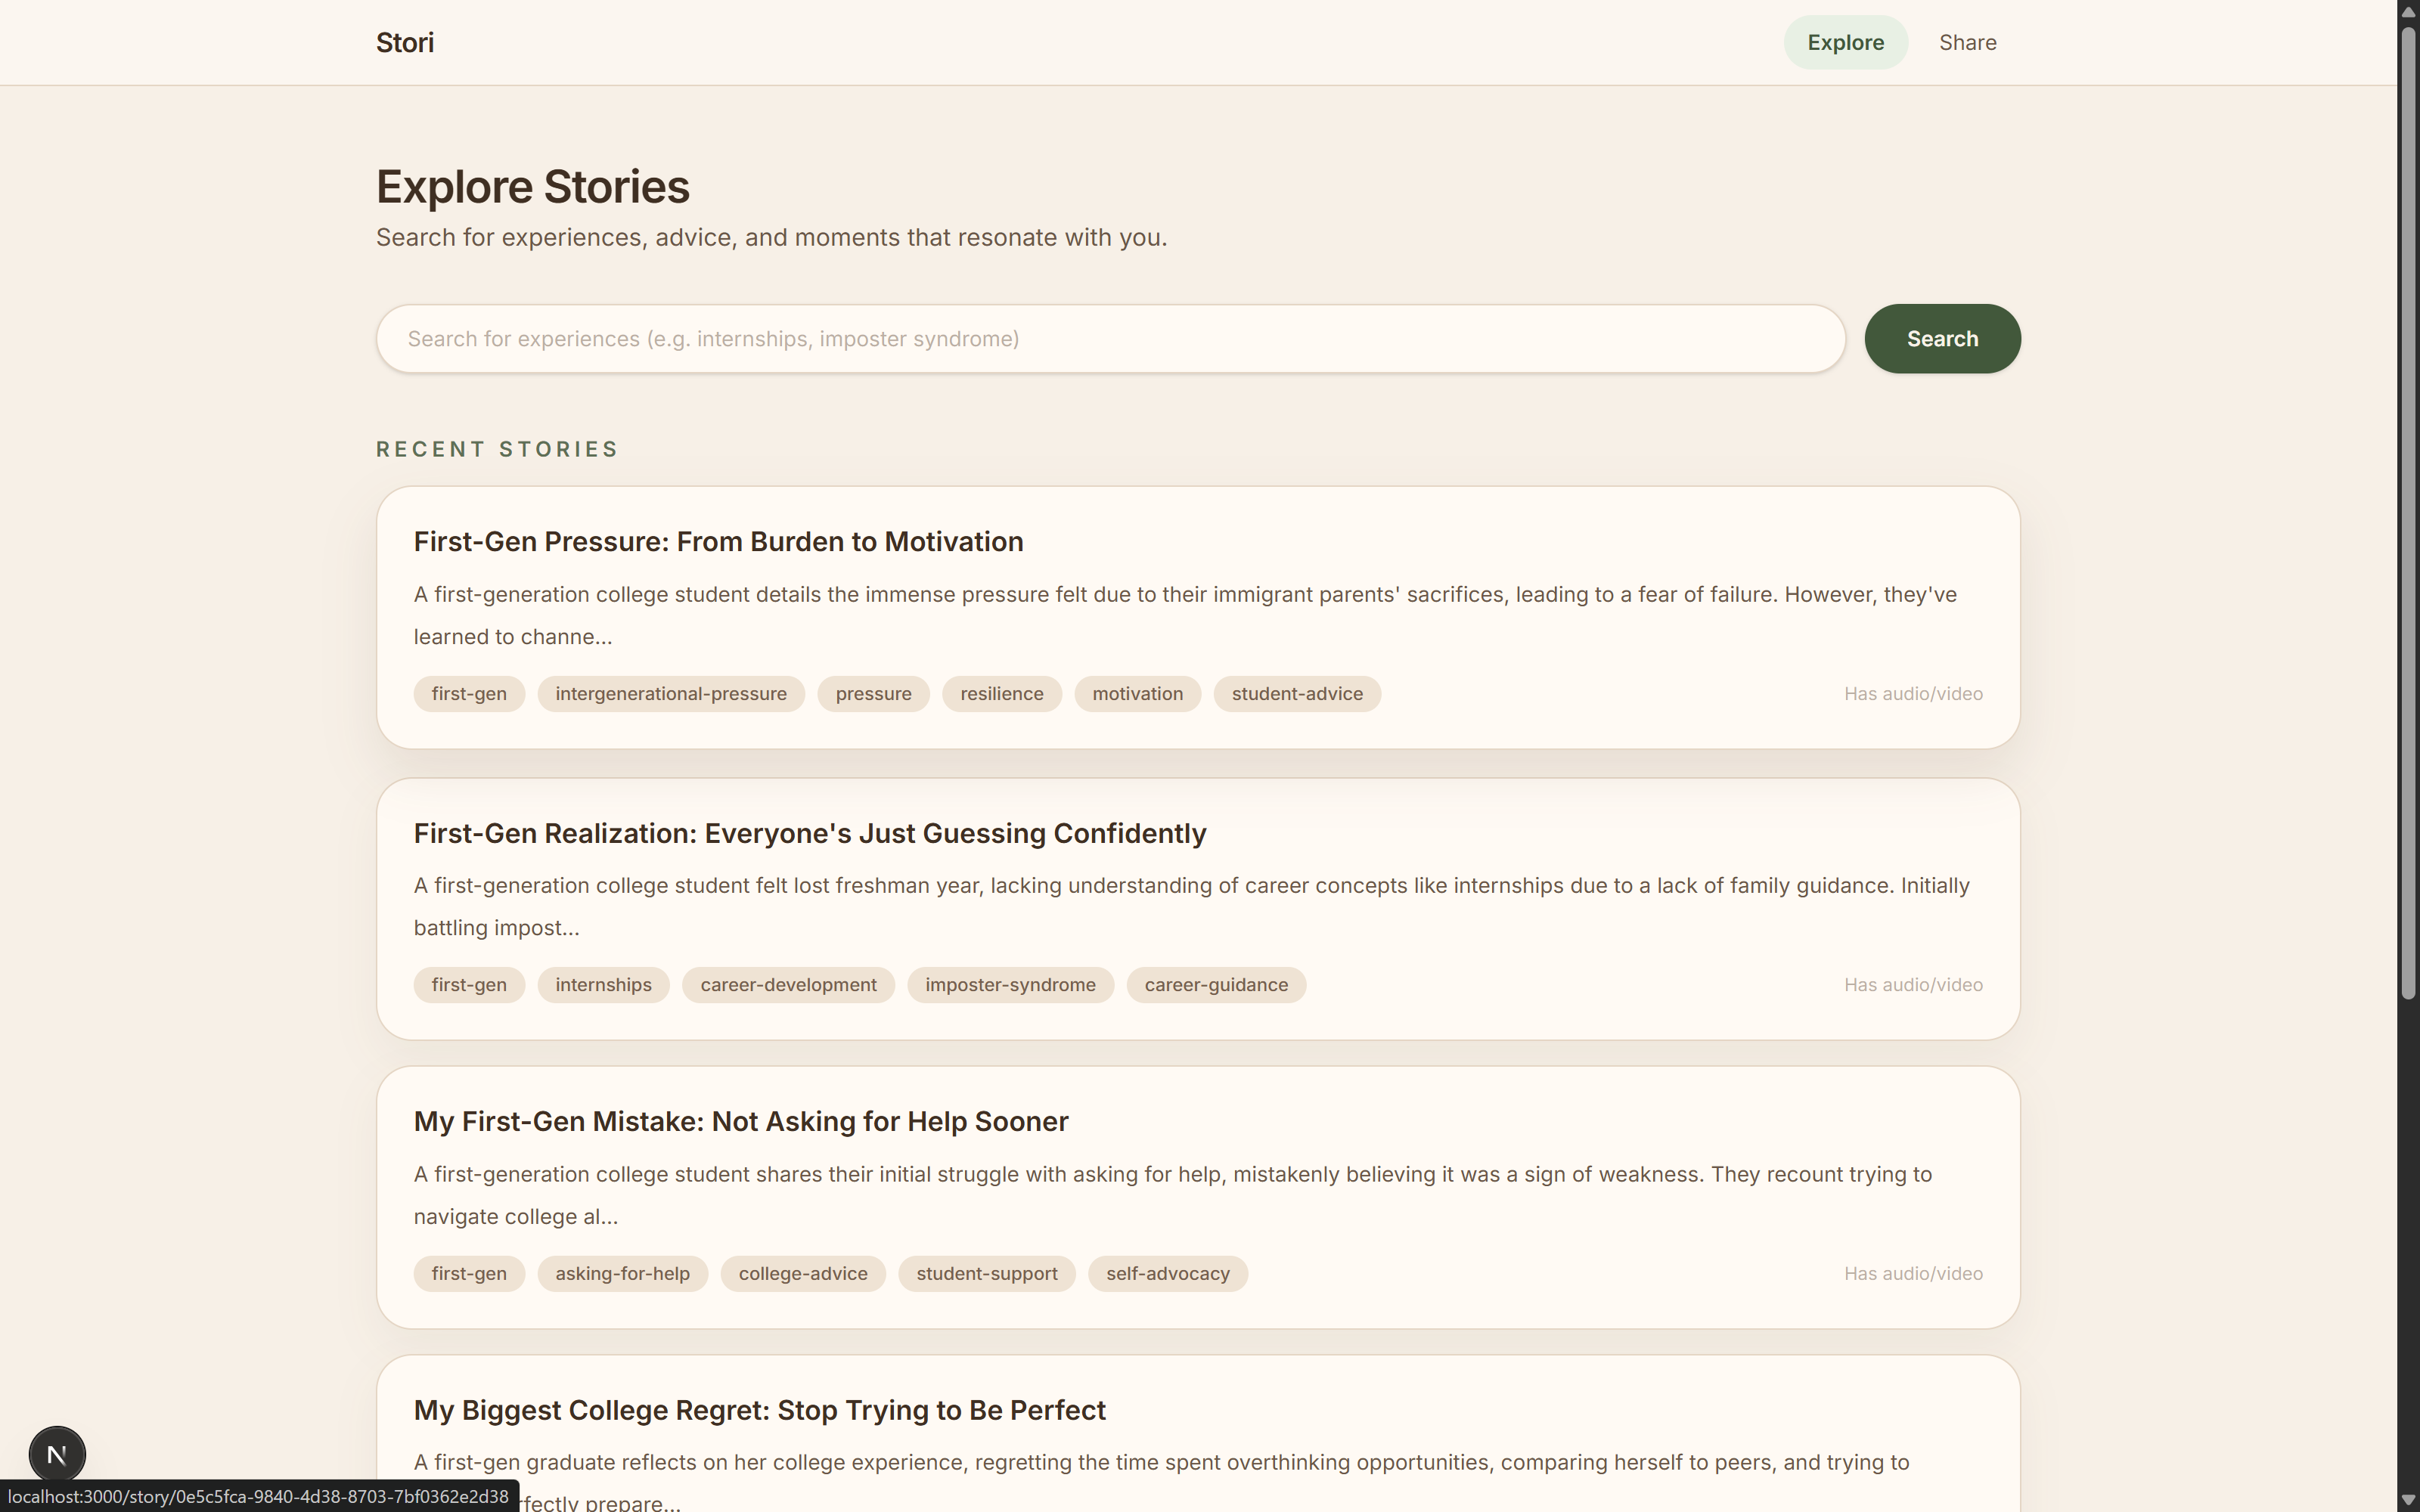Viewport: 2420px width, 1512px height.
Task: Click the internships tag chip
Action: [x=603, y=985]
